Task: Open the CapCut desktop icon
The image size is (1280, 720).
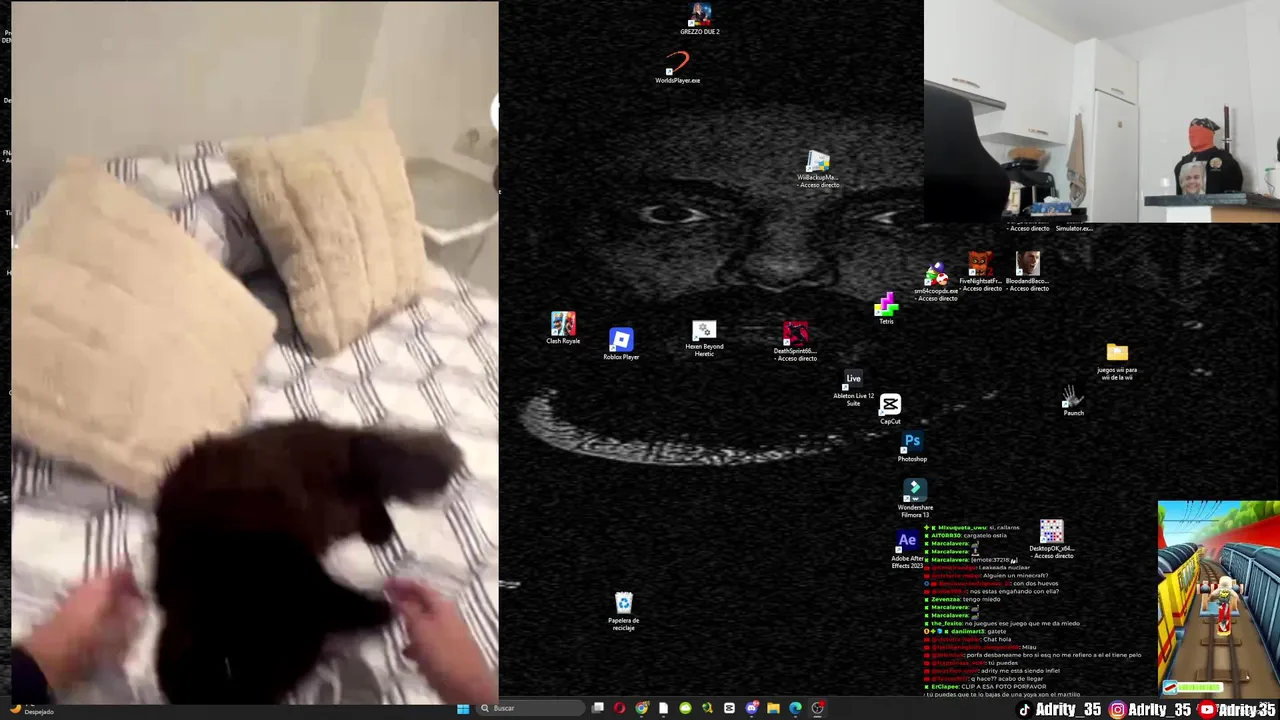Action: (x=890, y=409)
